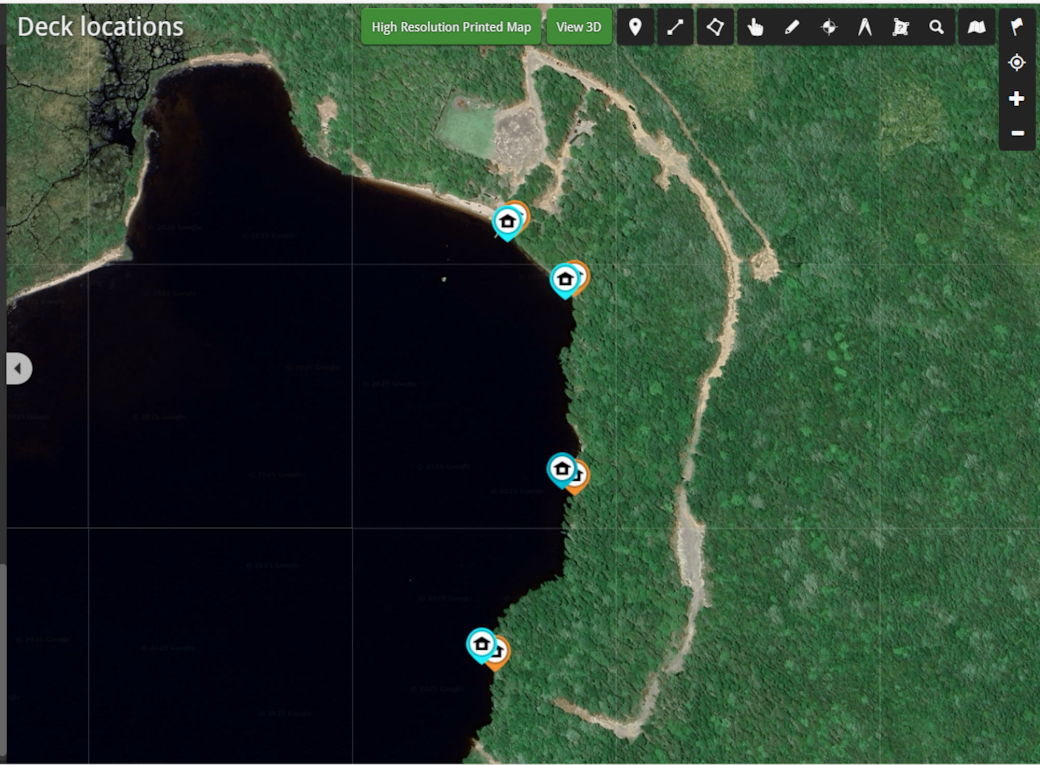This screenshot has width=1040, height=765.
Task: Select the place marker pin tool
Action: [635, 27]
